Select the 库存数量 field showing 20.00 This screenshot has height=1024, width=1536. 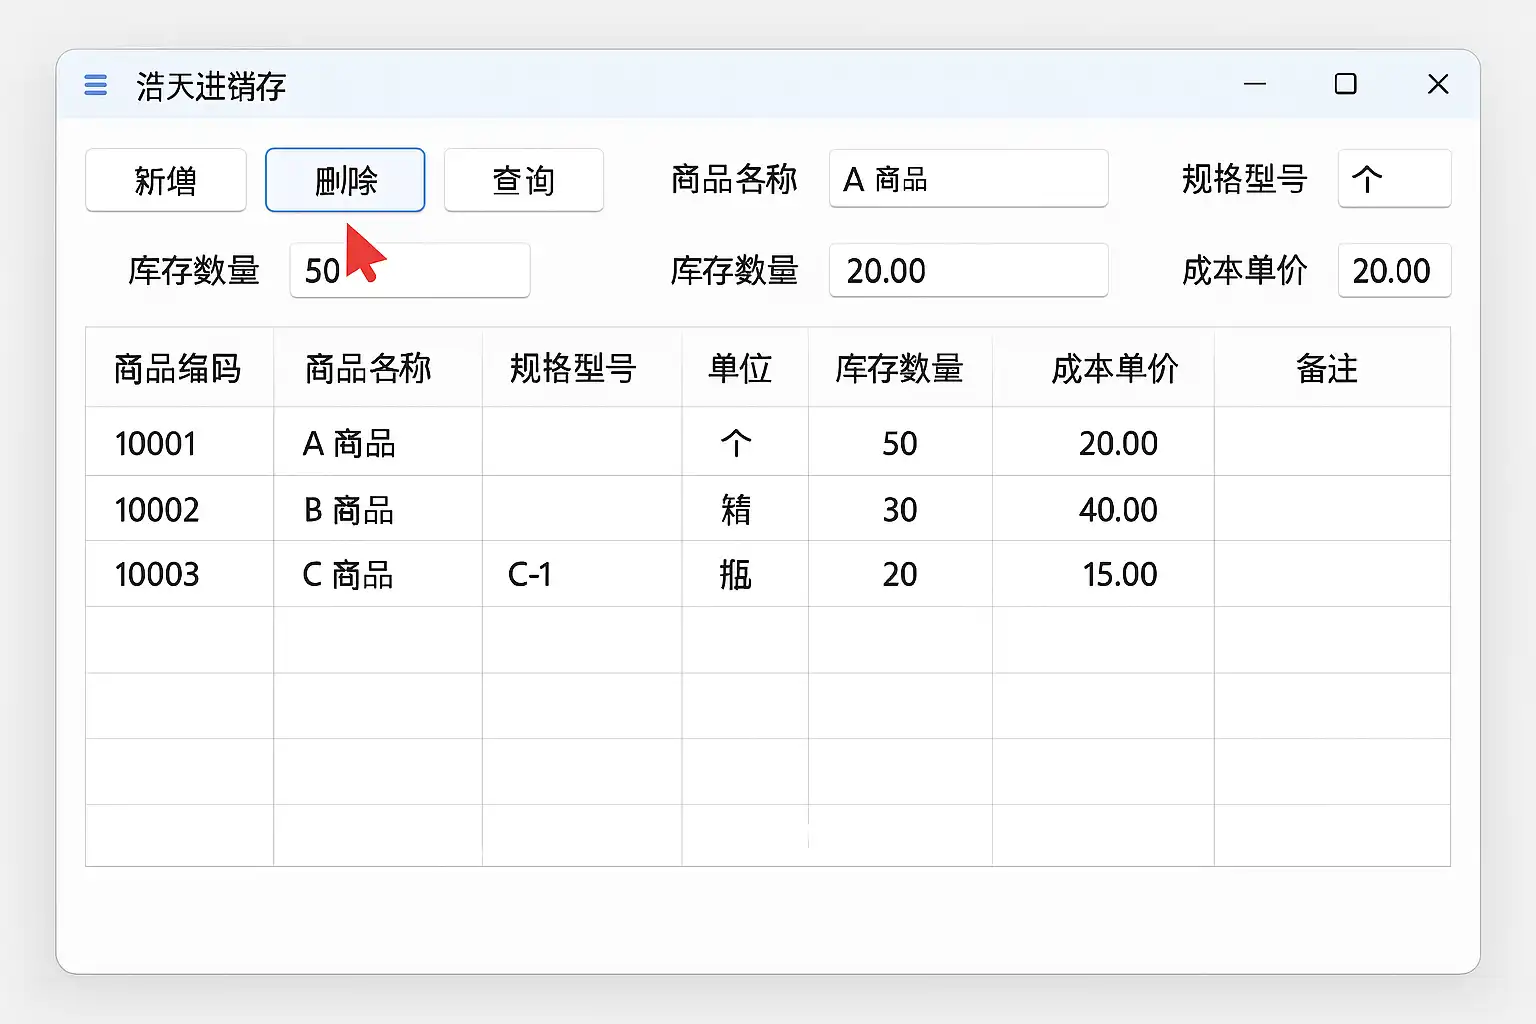[968, 270]
